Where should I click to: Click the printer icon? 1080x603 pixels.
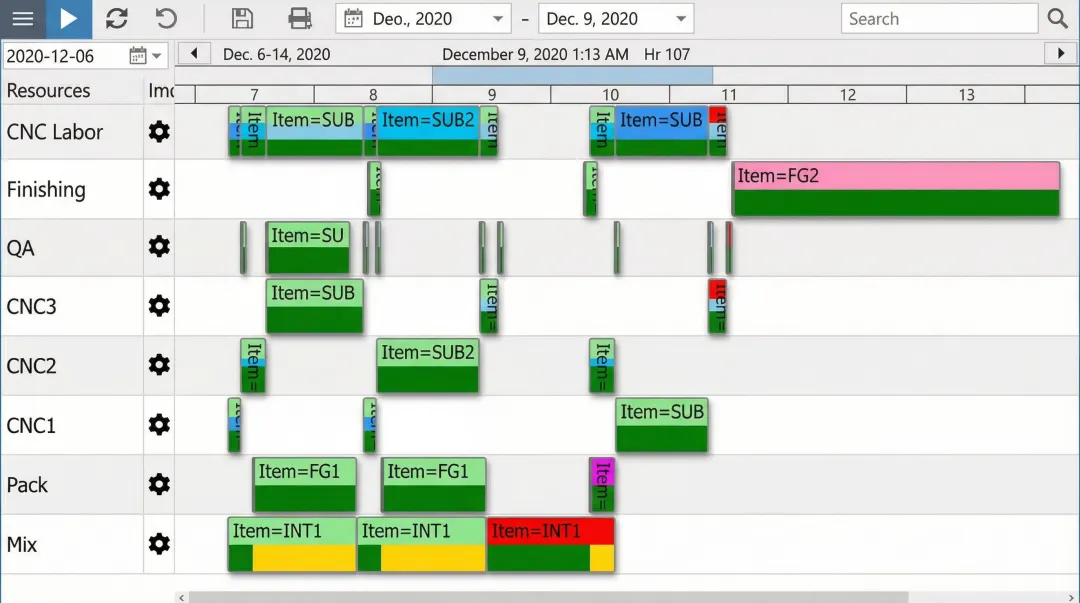point(300,19)
